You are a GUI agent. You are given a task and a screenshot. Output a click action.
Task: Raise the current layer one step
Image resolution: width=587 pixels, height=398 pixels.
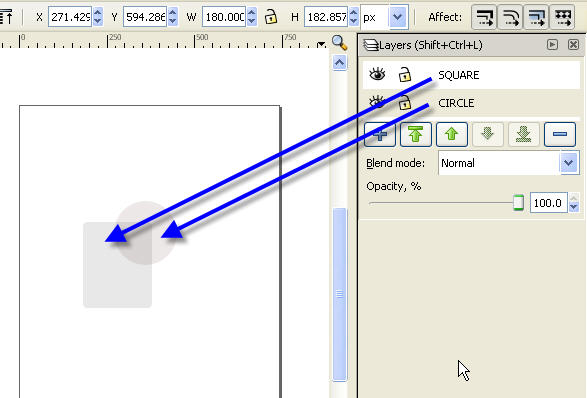[x=451, y=134]
